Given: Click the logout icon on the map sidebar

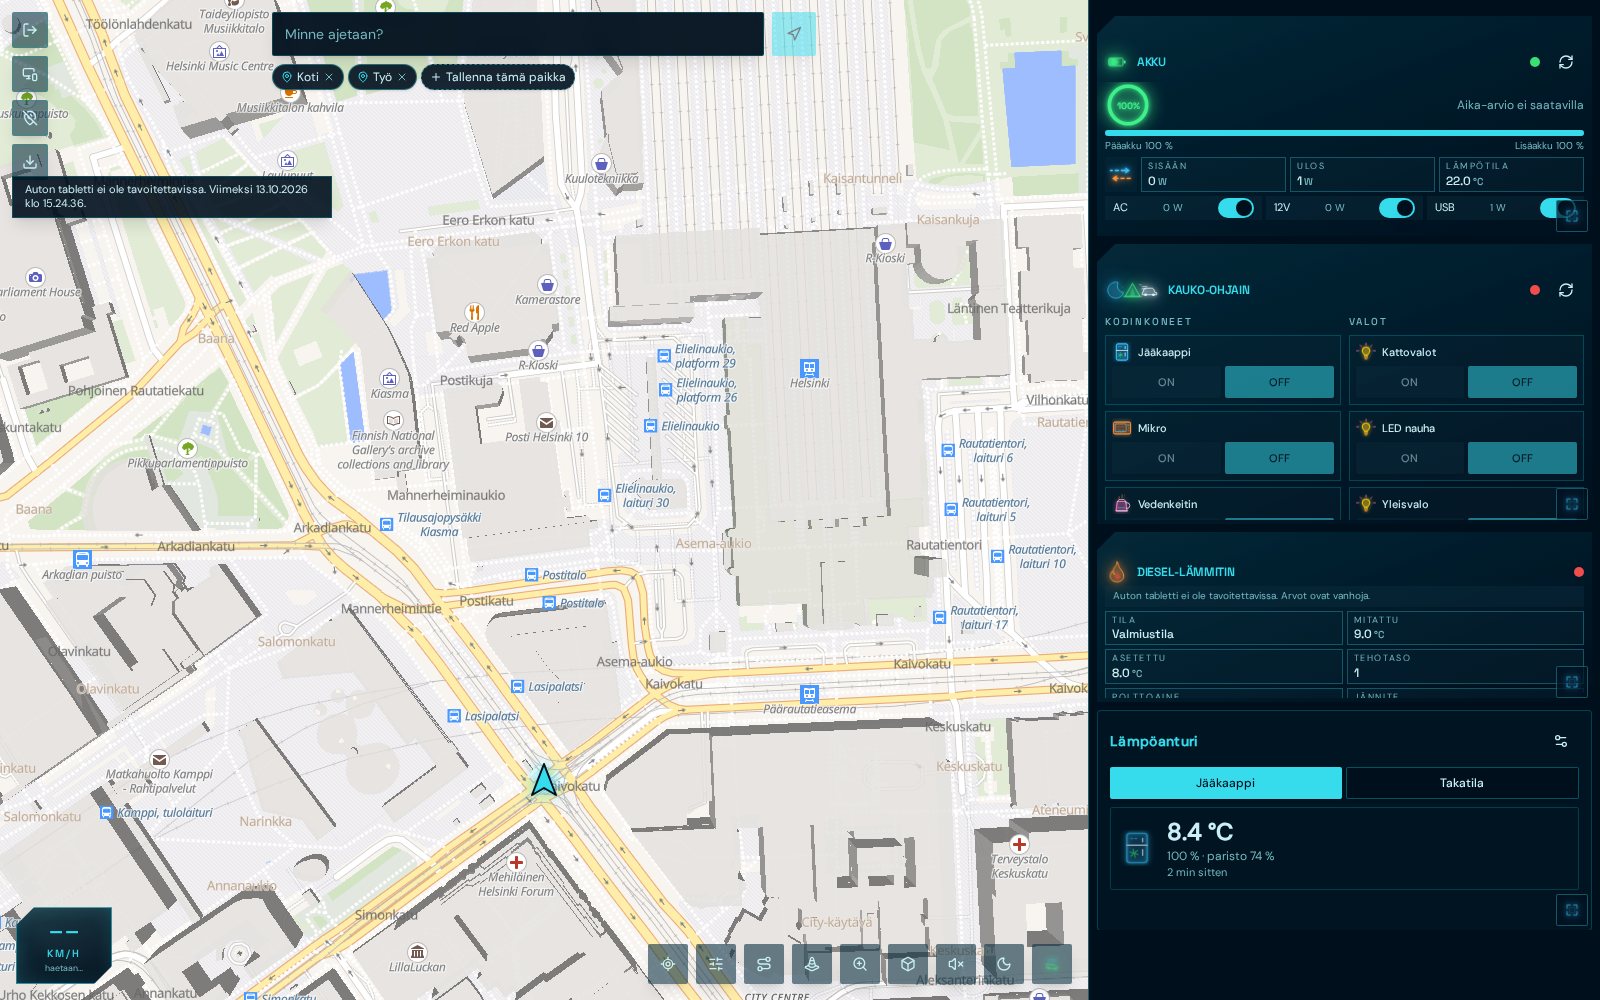Looking at the screenshot, I should pos(30,30).
